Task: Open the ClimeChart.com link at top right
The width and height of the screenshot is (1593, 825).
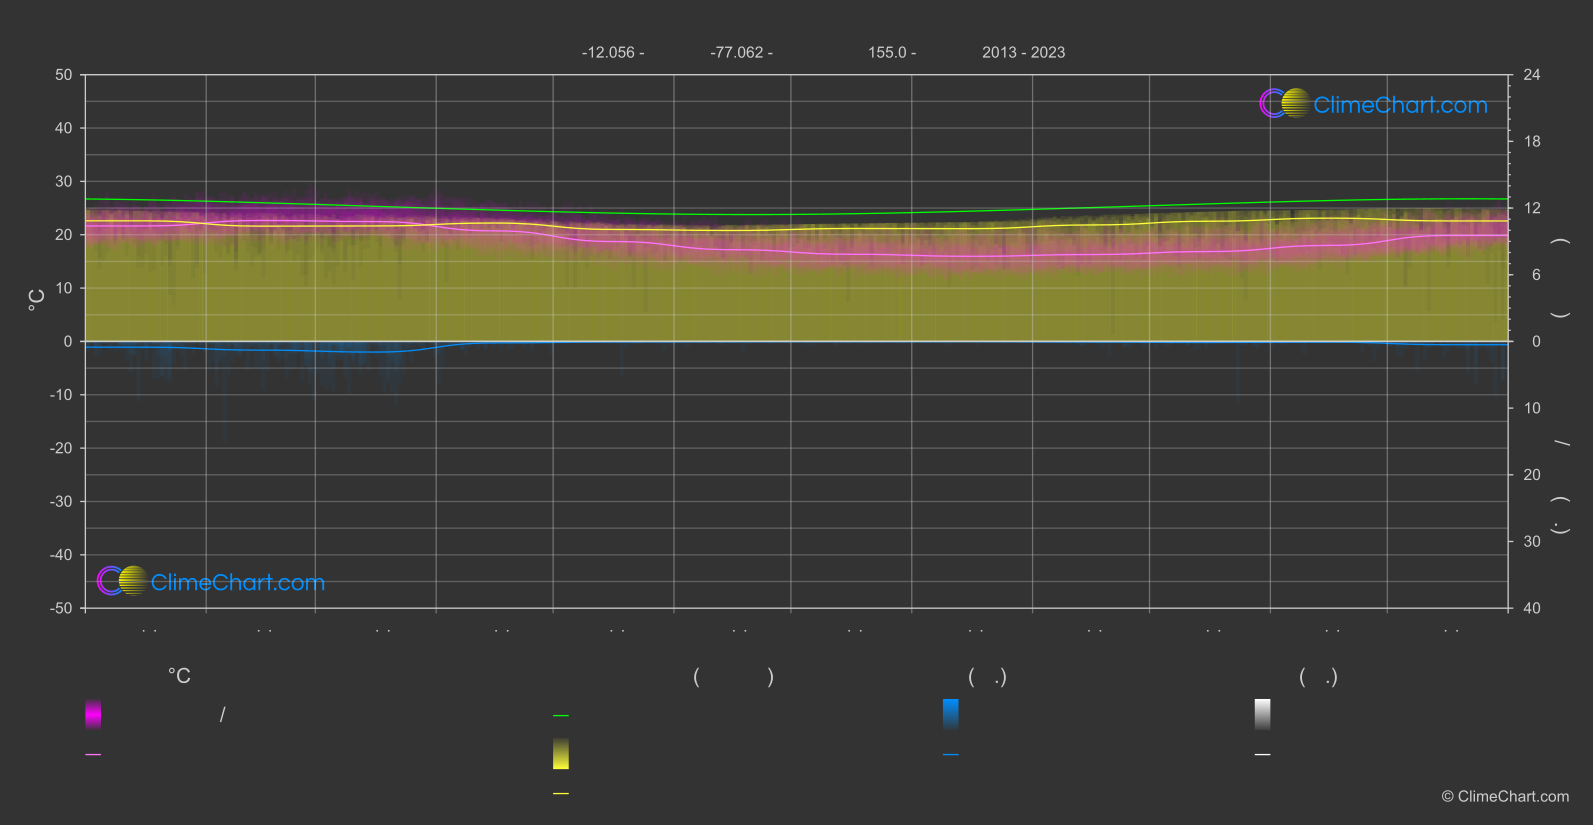Action: pyautogui.click(x=1400, y=105)
